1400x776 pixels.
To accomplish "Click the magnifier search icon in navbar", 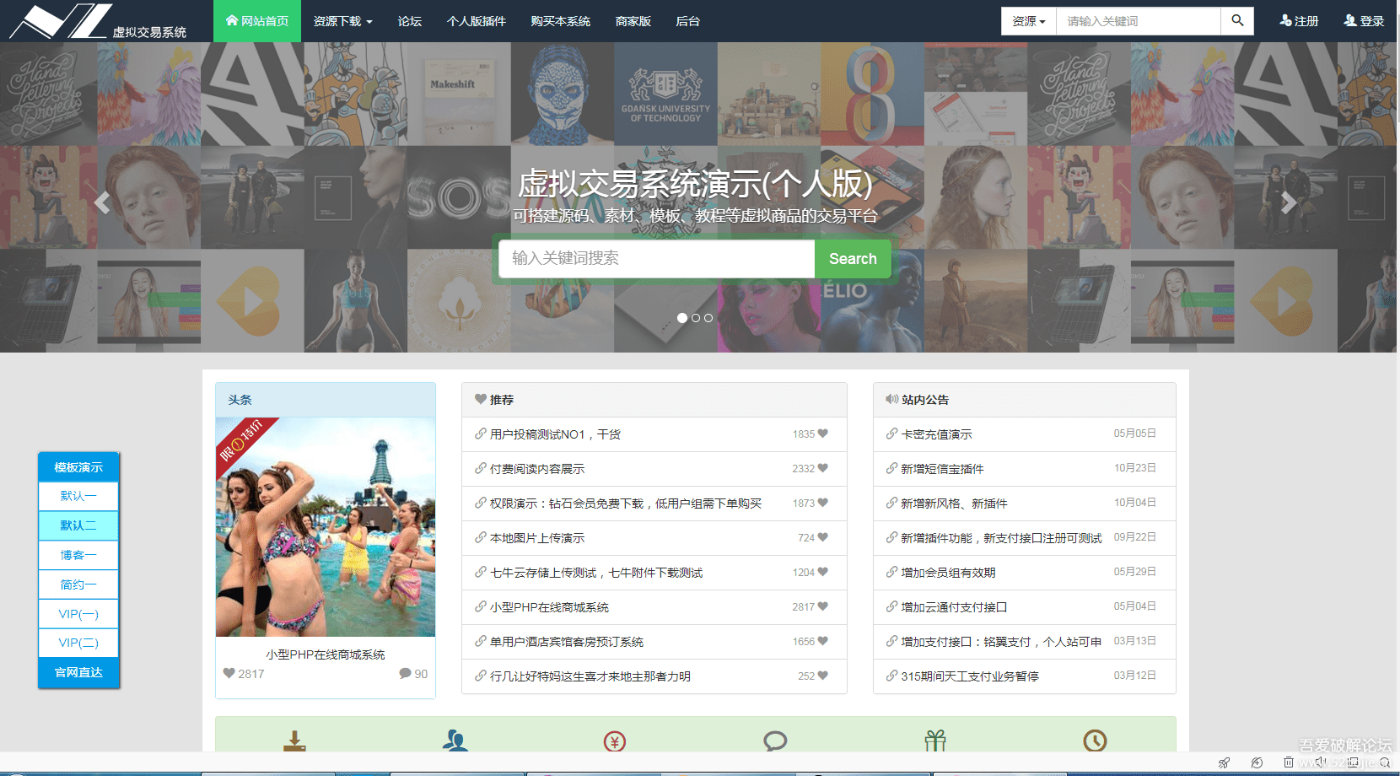I will point(1237,21).
